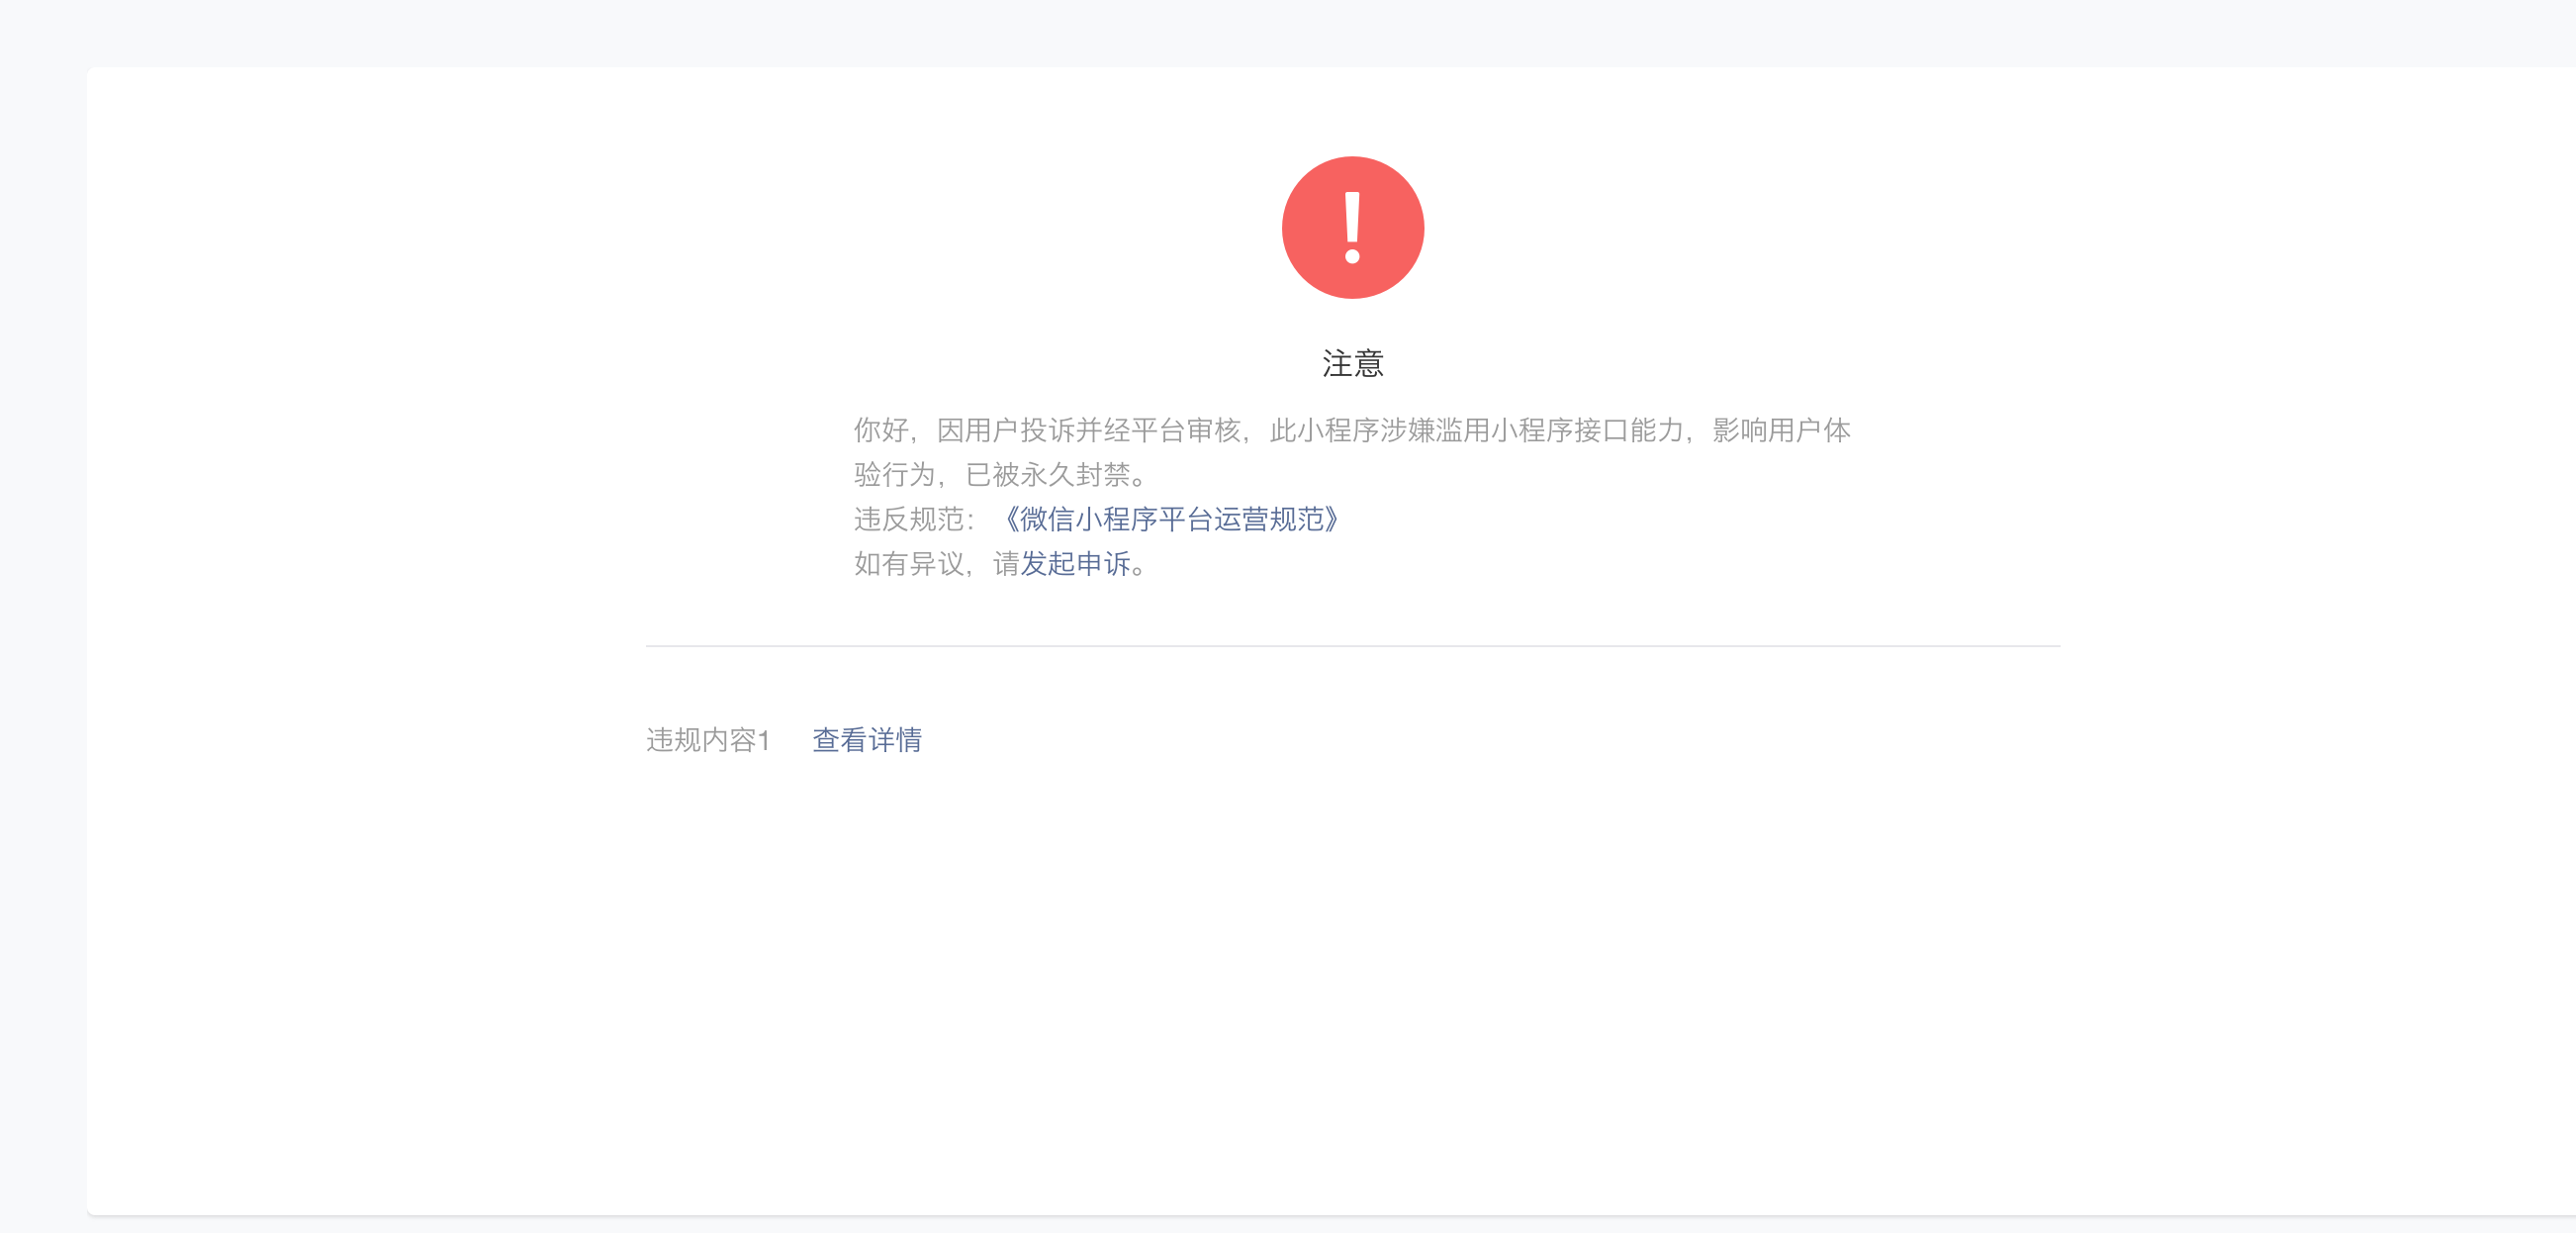Click the 因用户投诉 phrase
Viewport: 2576px width, 1233px height.
point(1005,430)
